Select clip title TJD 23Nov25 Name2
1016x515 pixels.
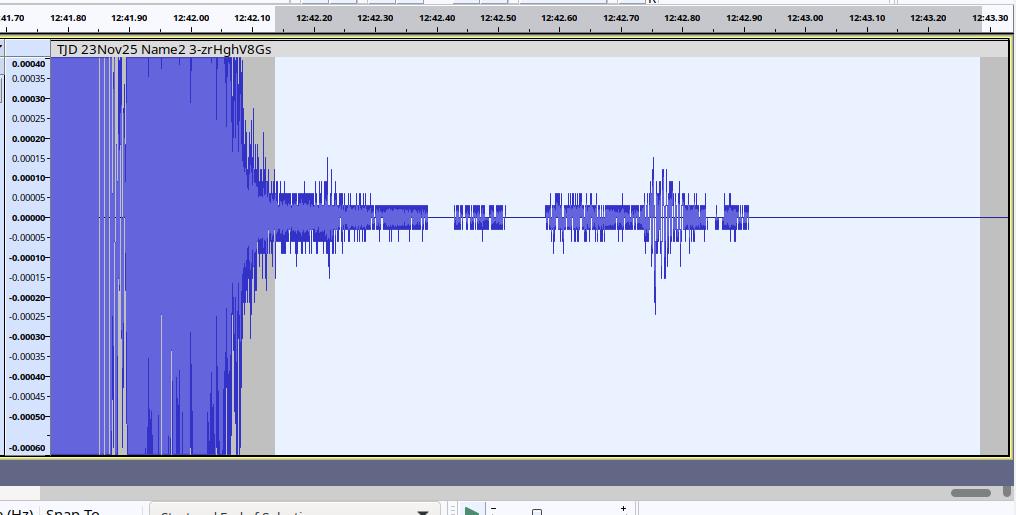pos(163,49)
